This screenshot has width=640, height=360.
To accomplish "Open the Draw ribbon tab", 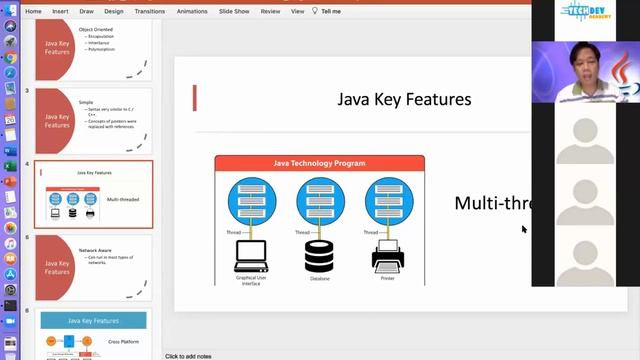I will click(x=87, y=11).
